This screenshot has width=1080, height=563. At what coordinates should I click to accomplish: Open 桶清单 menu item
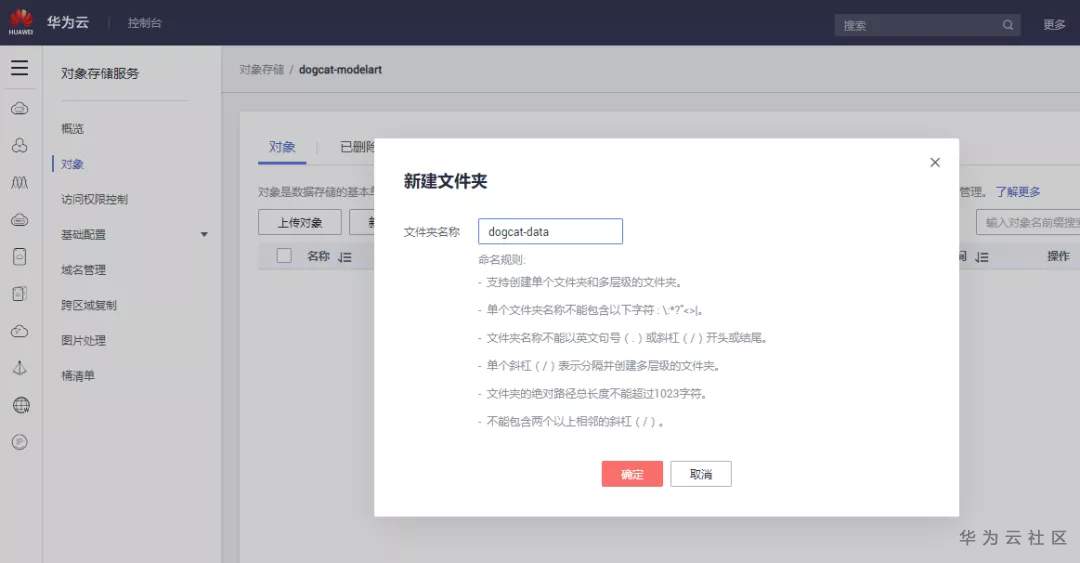click(x=78, y=376)
